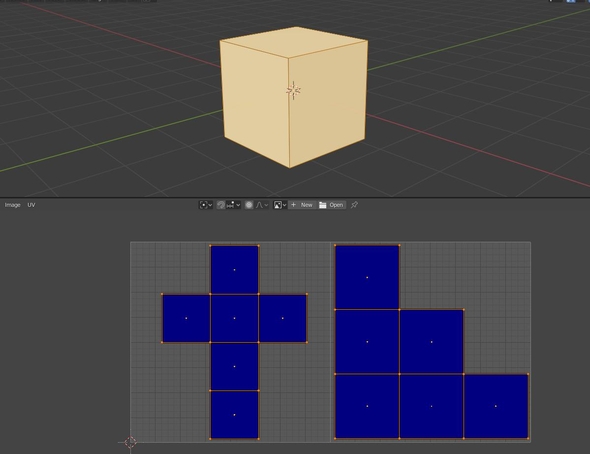Click the snap element increment icon
590x454 pixels.
tap(230, 205)
